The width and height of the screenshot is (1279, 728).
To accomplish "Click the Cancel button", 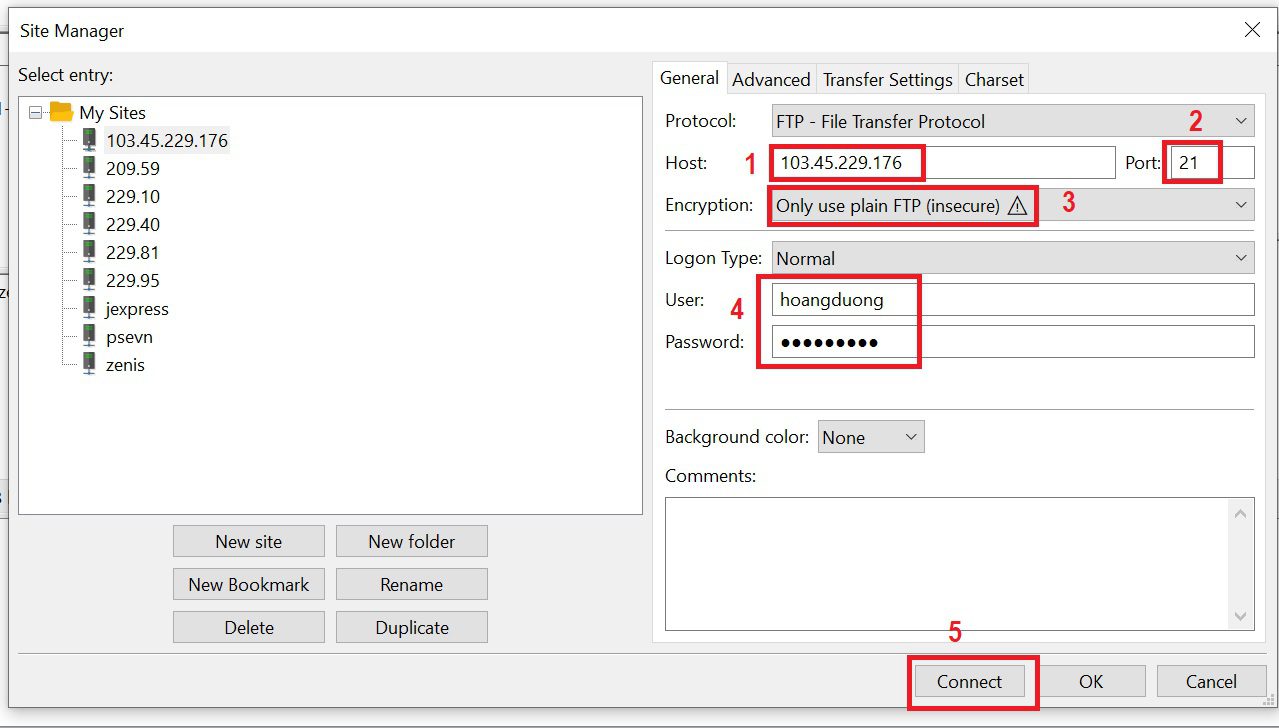I will (1211, 681).
